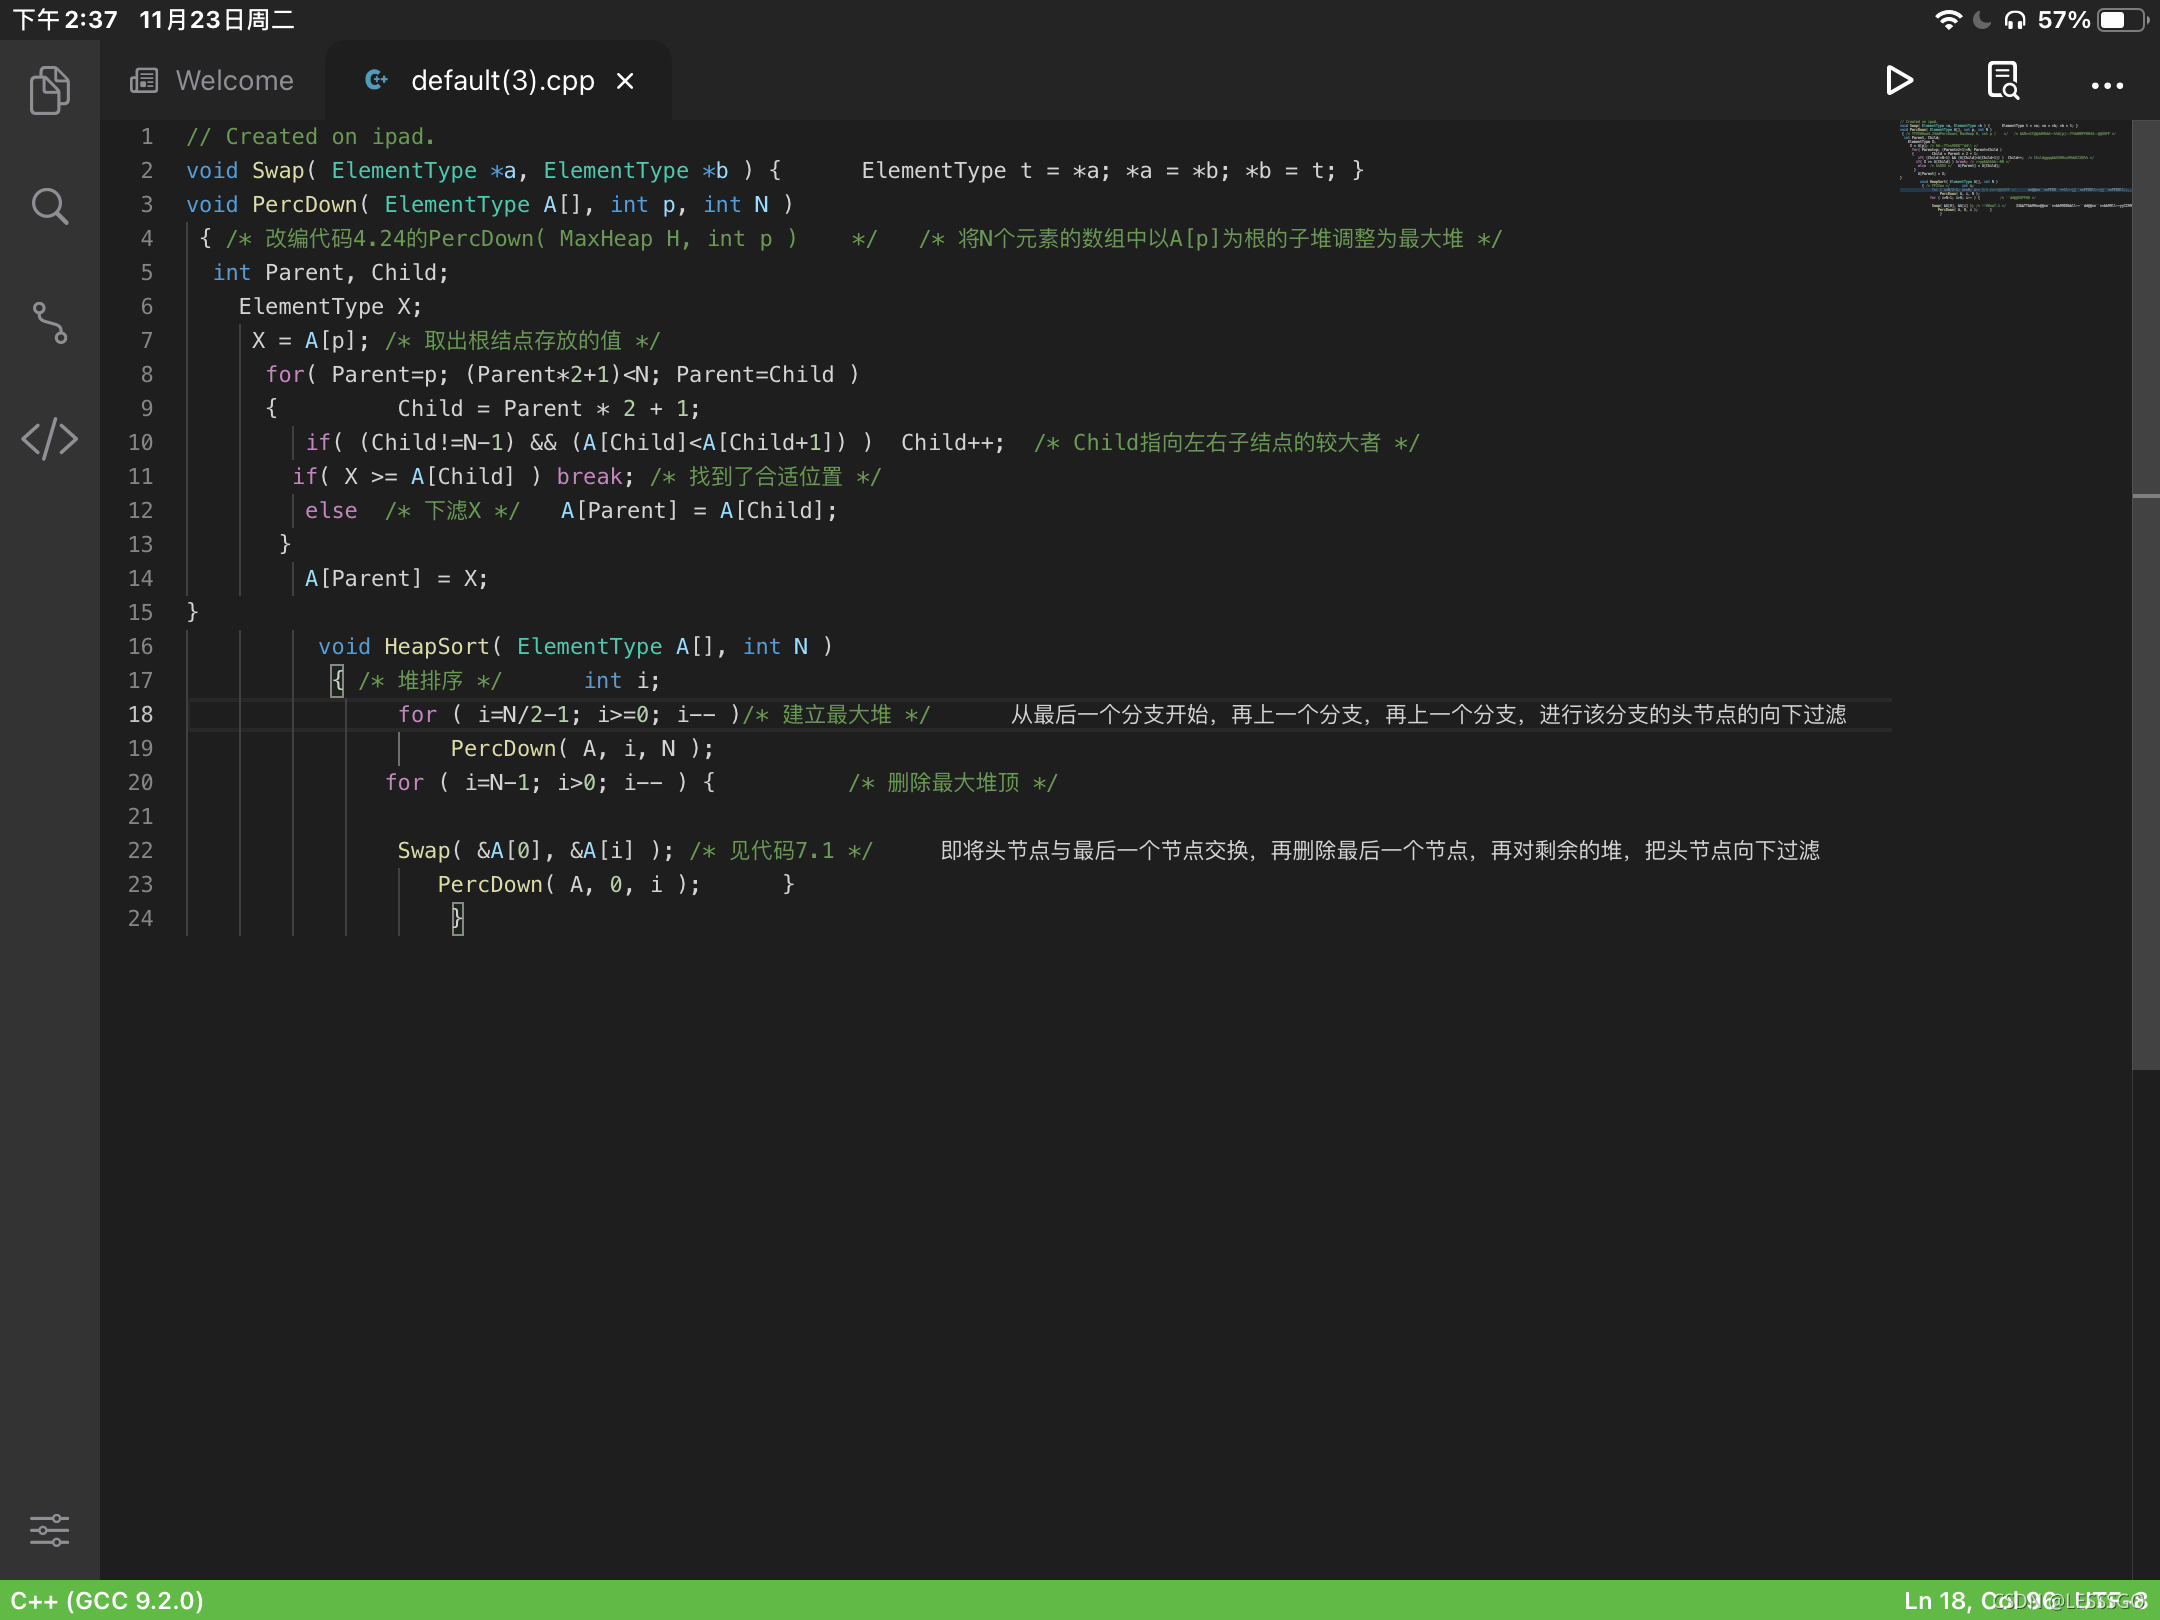The width and height of the screenshot is (2160, 1620).
Task: Open the code snippets brackets icon
Action: 50,439
